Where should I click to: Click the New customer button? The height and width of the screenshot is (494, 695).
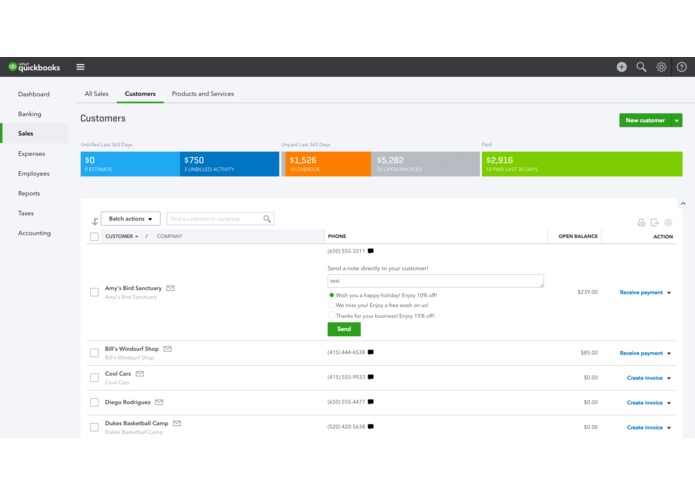[x=645, y=120]
